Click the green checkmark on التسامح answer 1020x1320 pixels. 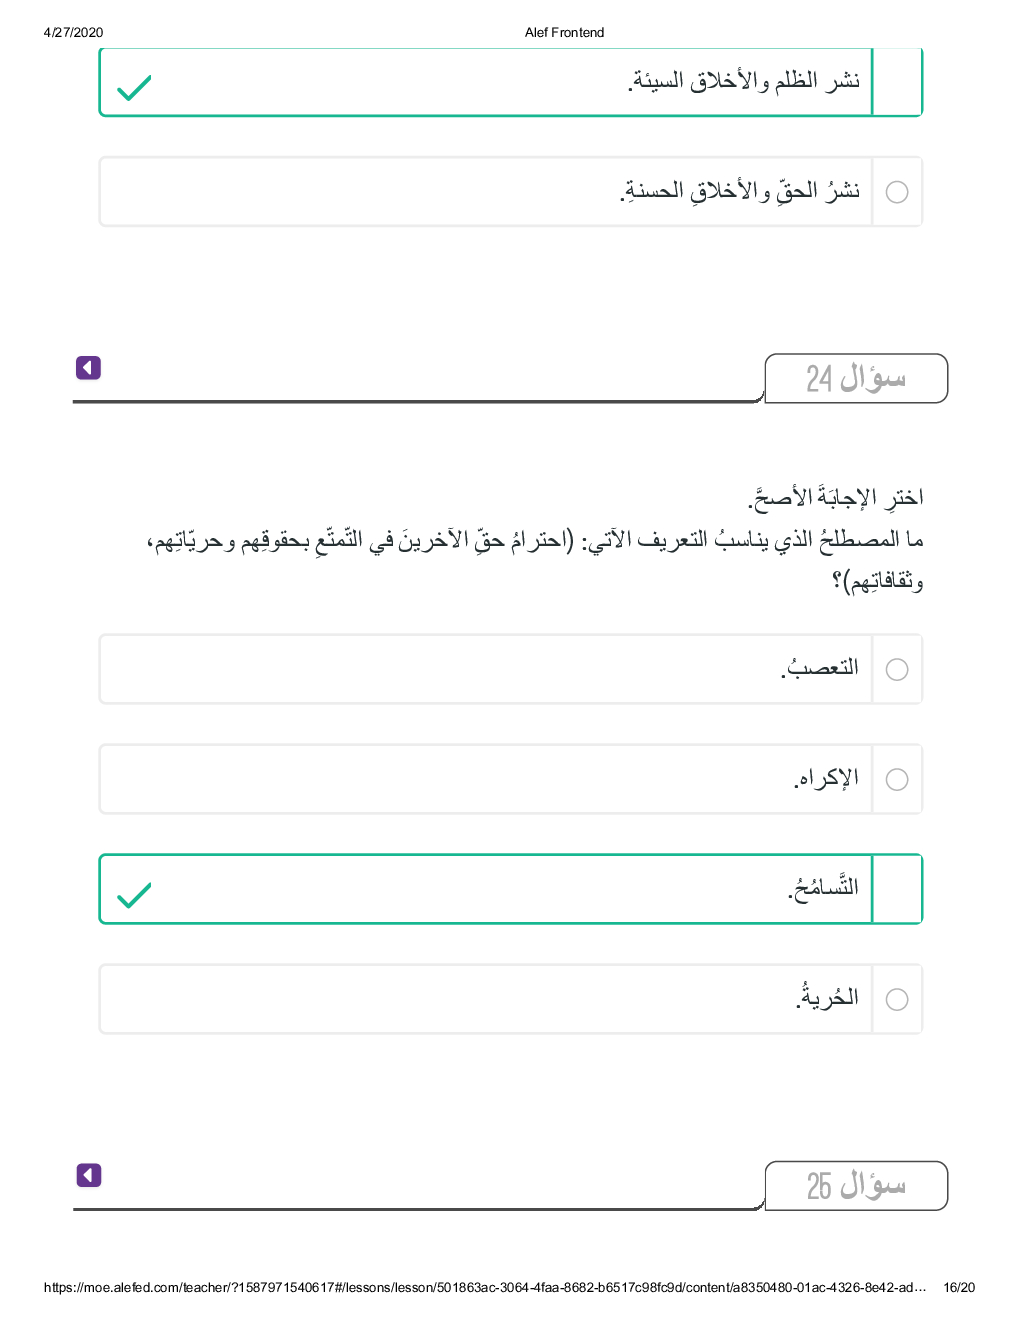[134, 895]
